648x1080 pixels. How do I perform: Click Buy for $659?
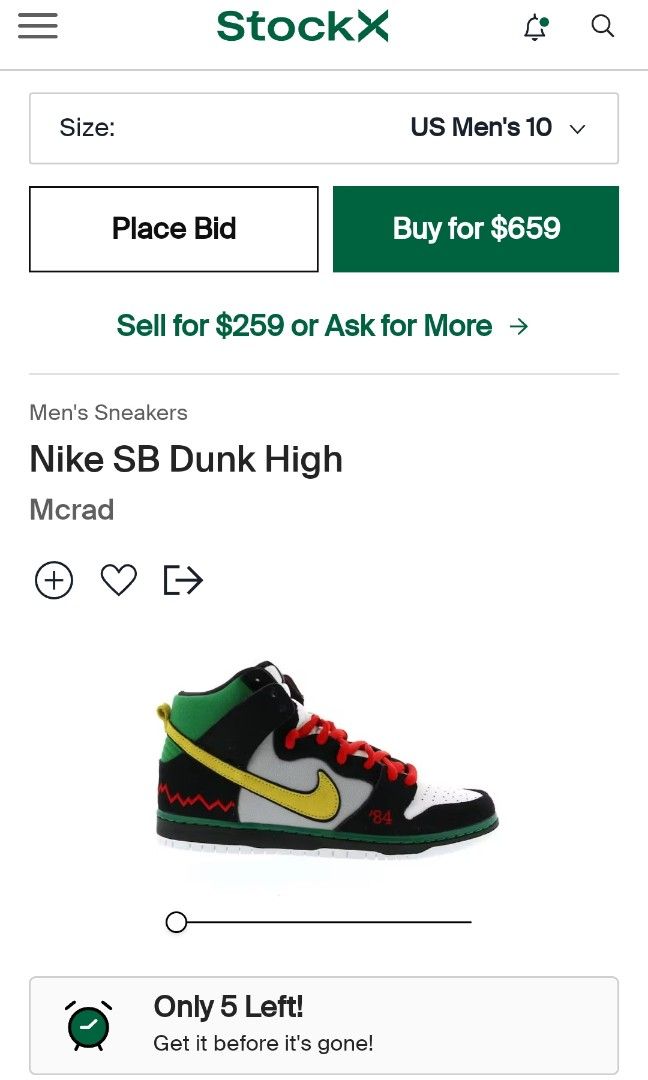coord(476,229)
